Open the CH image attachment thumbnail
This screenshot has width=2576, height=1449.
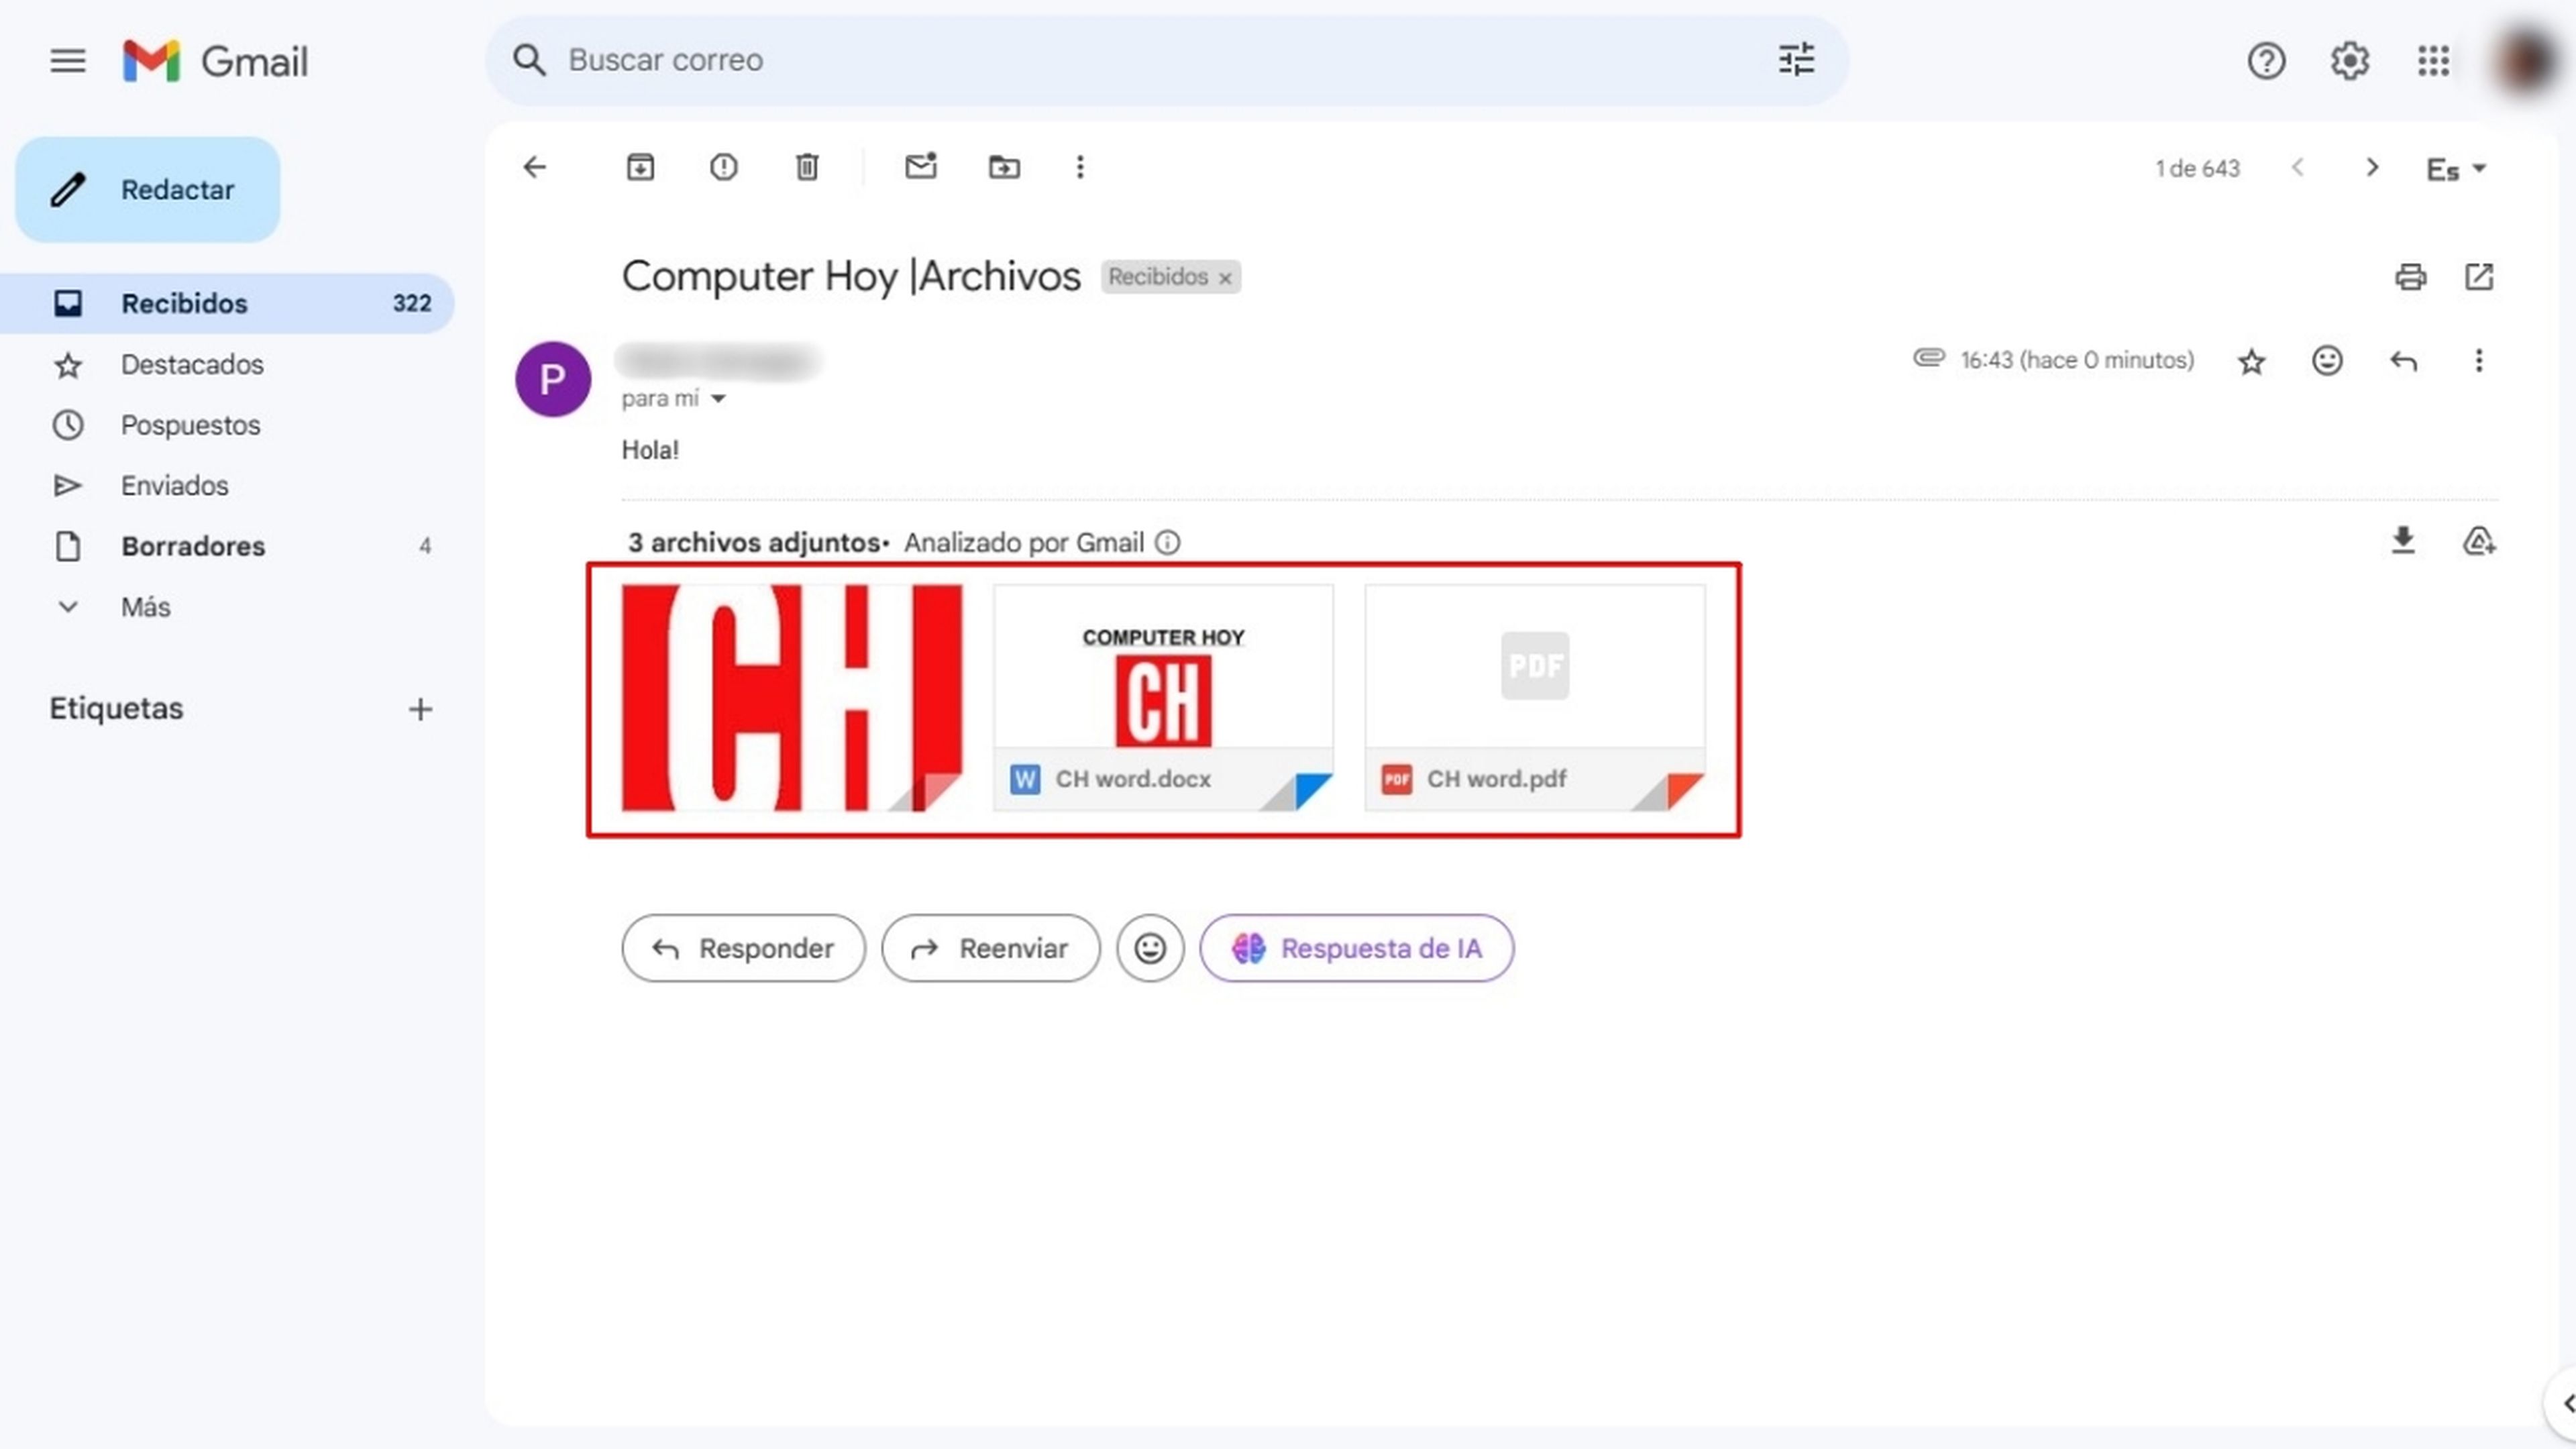tap(792, 697)
